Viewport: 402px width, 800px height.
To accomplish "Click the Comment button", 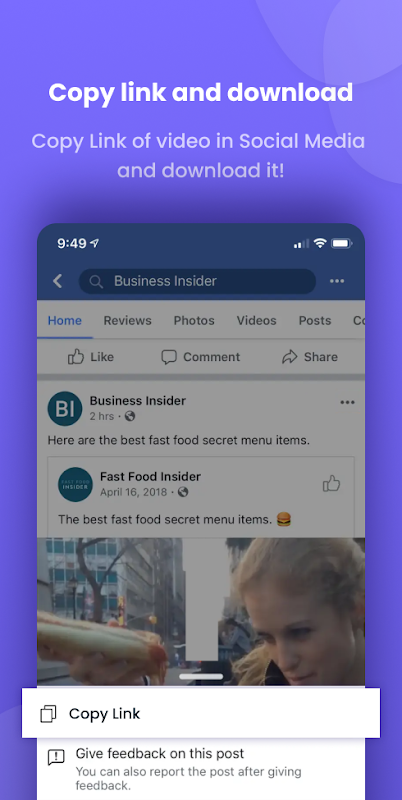I will click(x=200, y=357).
